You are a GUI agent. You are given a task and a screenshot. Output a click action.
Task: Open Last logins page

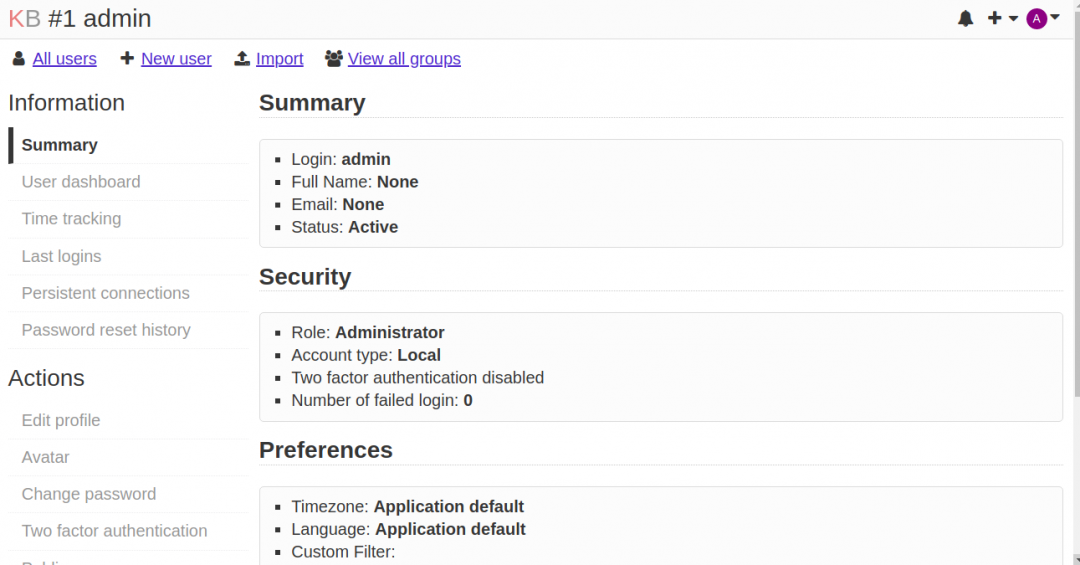pos(61,256)
